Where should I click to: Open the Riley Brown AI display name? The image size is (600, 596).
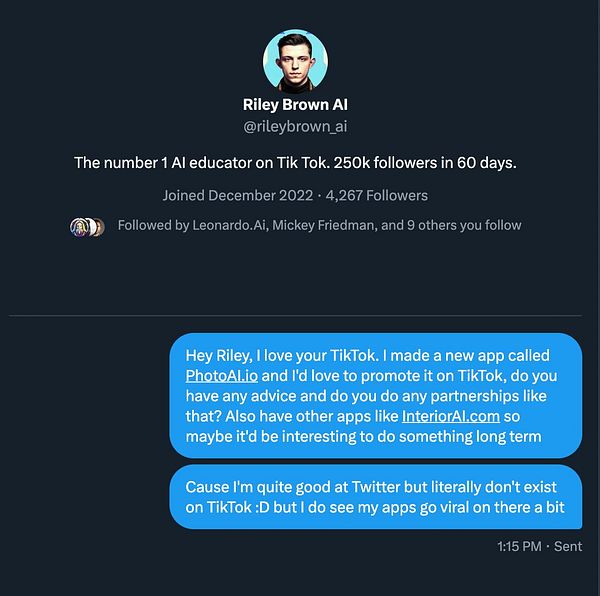click(295, 105)
